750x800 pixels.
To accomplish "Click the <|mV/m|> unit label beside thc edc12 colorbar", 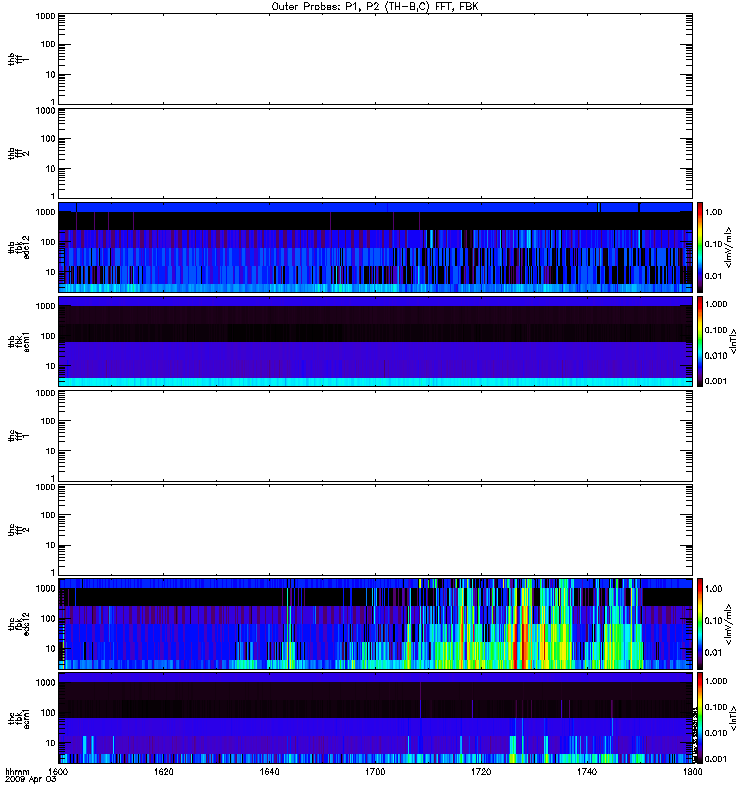I will click(729, 624).
